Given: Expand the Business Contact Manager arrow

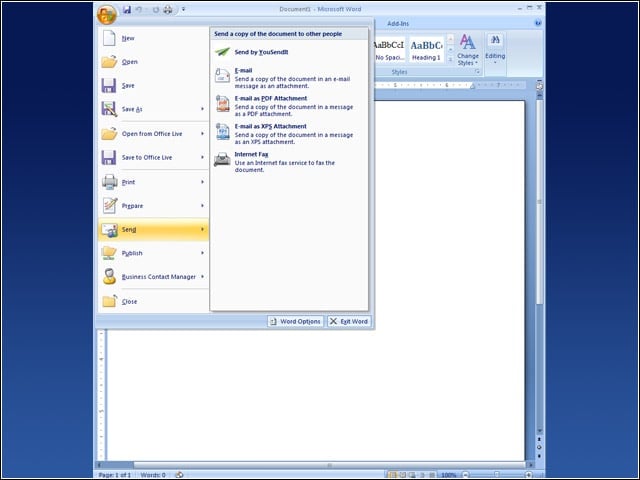Looking at the screenshot, I should (202, 277).
